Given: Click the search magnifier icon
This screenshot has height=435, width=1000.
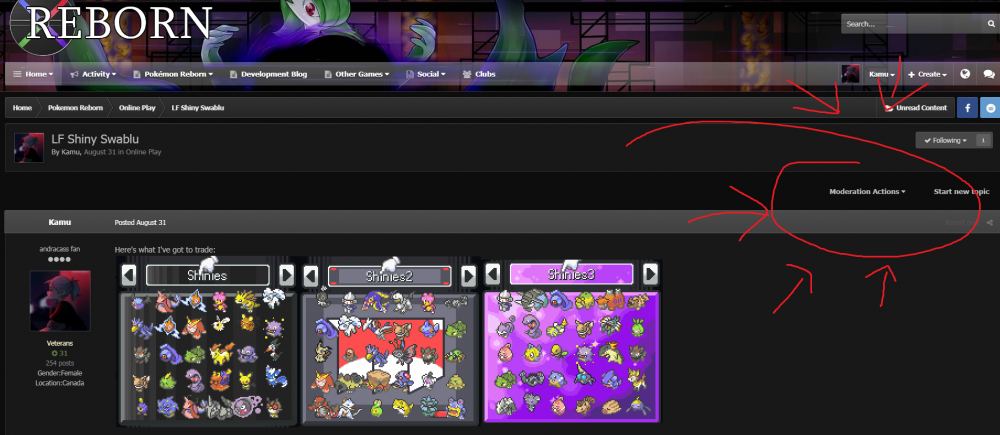Looking at the screenshot, I should tap(990, 24).
